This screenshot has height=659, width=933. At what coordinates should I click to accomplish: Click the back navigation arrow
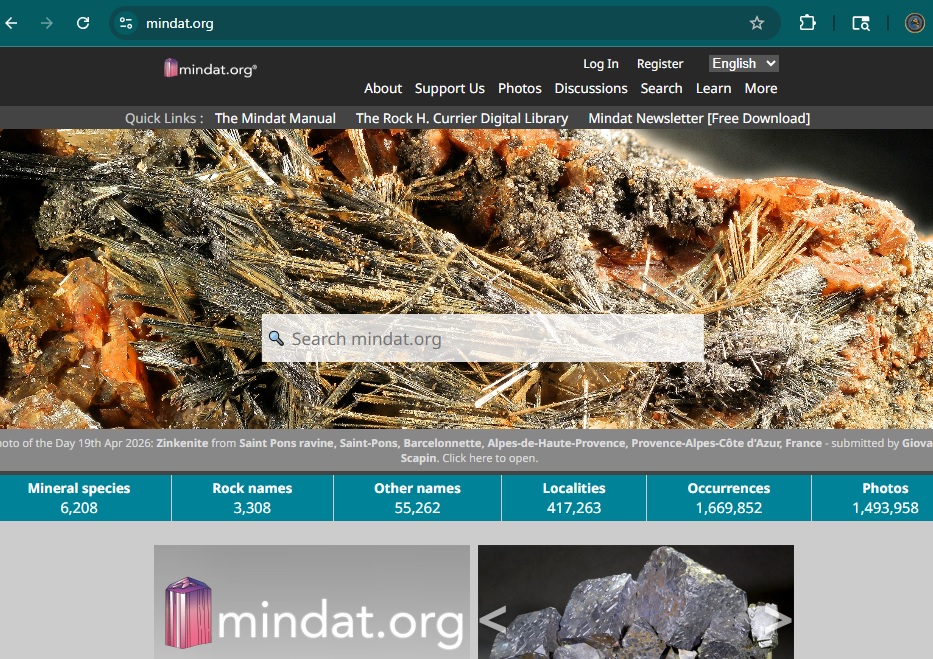point(13,22)
